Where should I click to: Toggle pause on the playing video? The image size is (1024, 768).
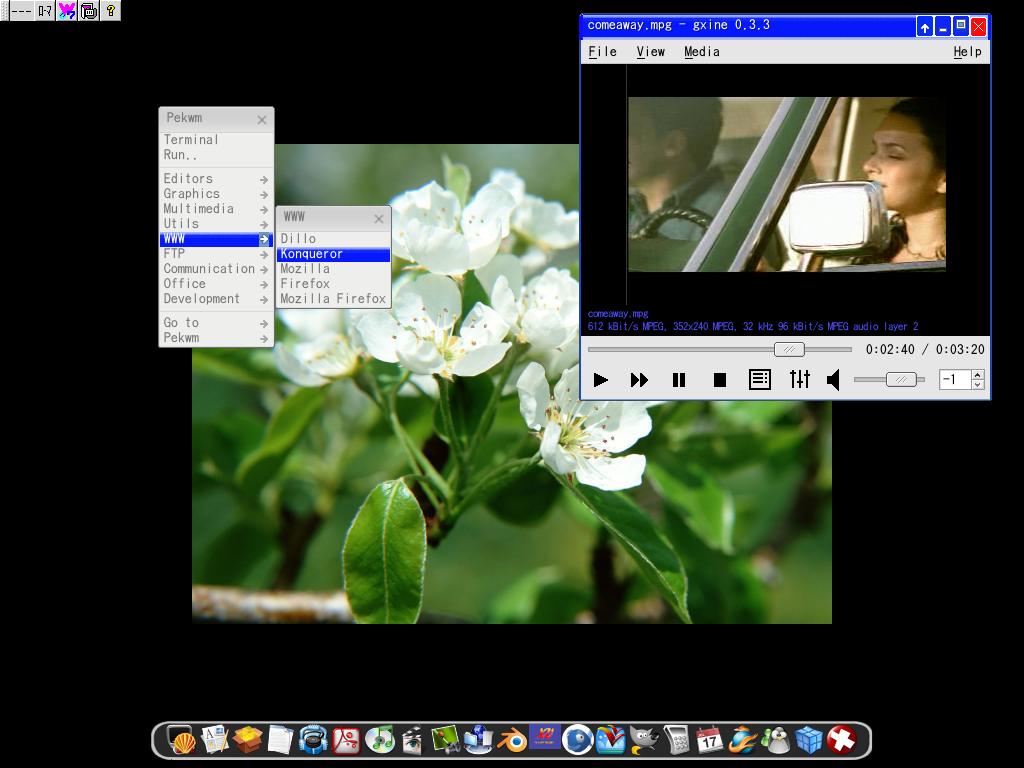(679, 379)
